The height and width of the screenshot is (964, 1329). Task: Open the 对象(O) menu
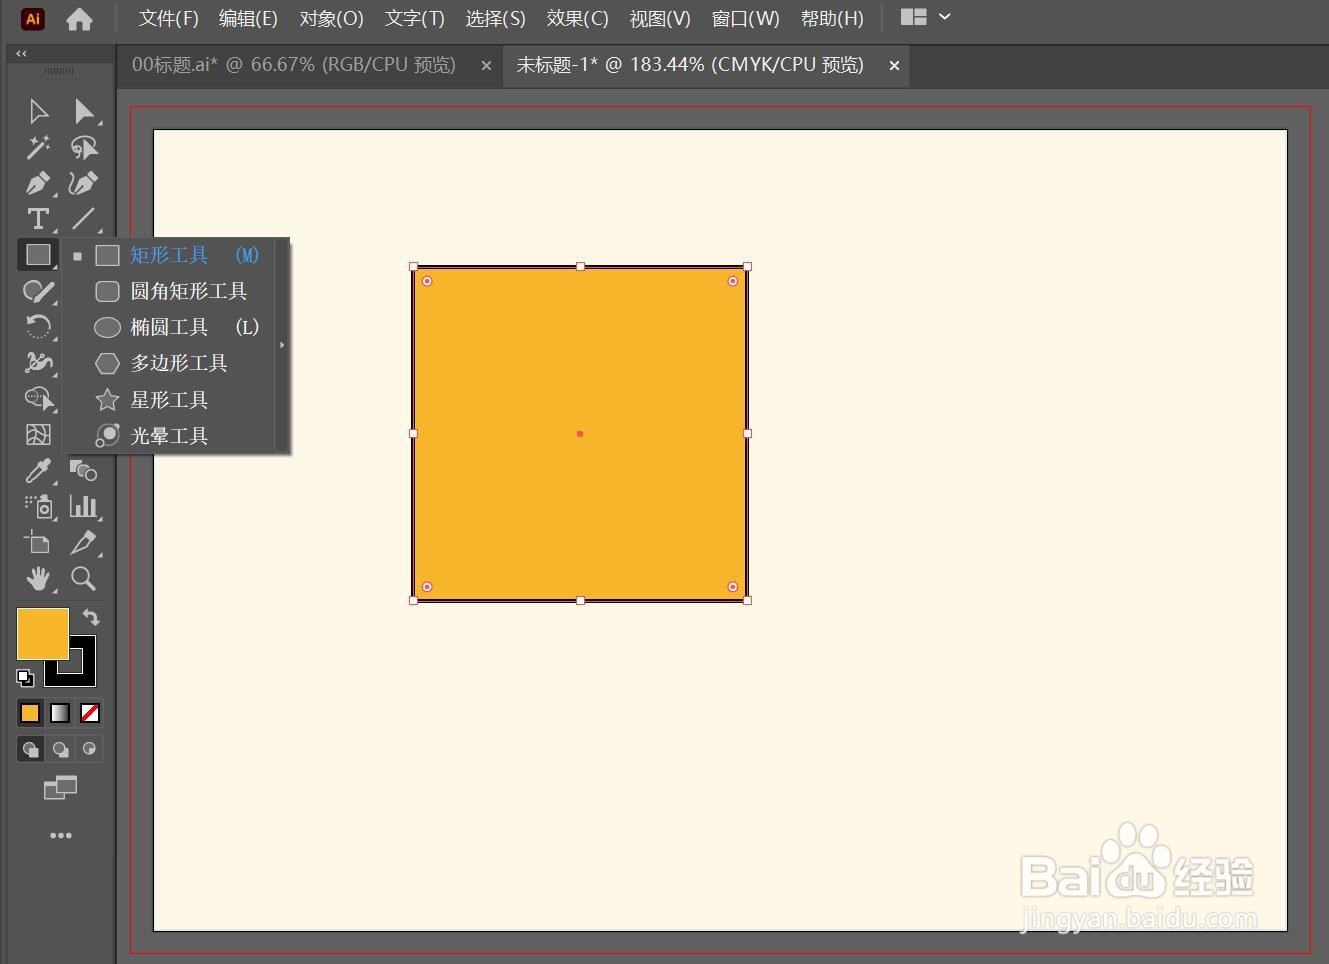pos(331,18)
